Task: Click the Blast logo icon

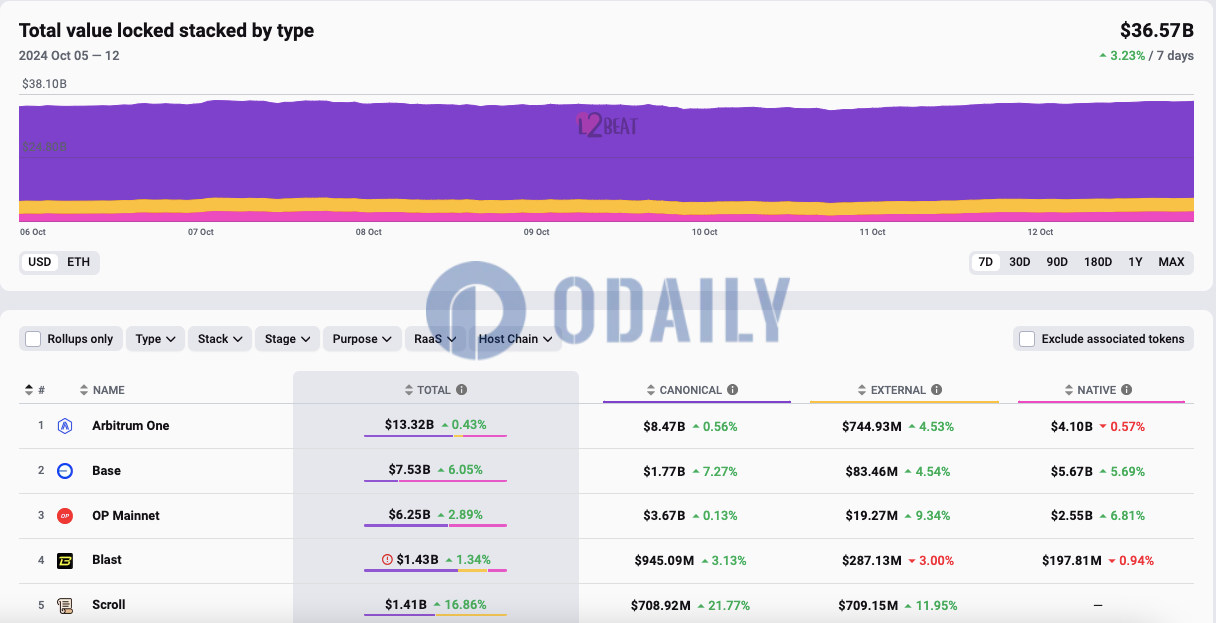Action: pos(65,560)
